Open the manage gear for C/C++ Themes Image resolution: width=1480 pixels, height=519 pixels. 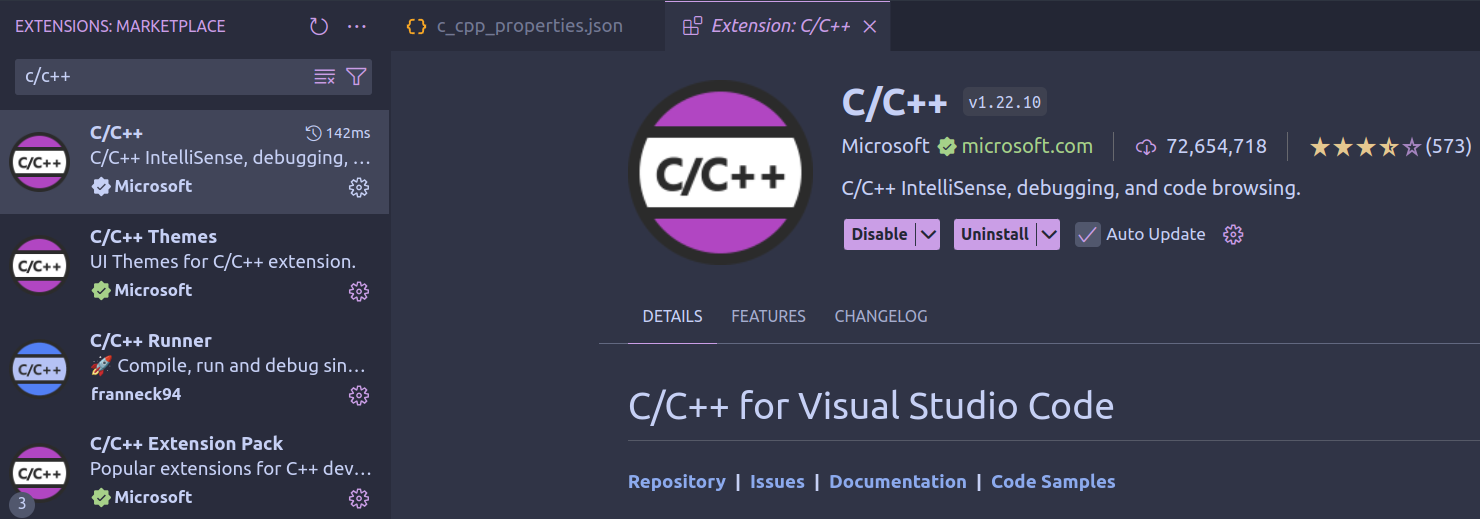pos(359,291)
